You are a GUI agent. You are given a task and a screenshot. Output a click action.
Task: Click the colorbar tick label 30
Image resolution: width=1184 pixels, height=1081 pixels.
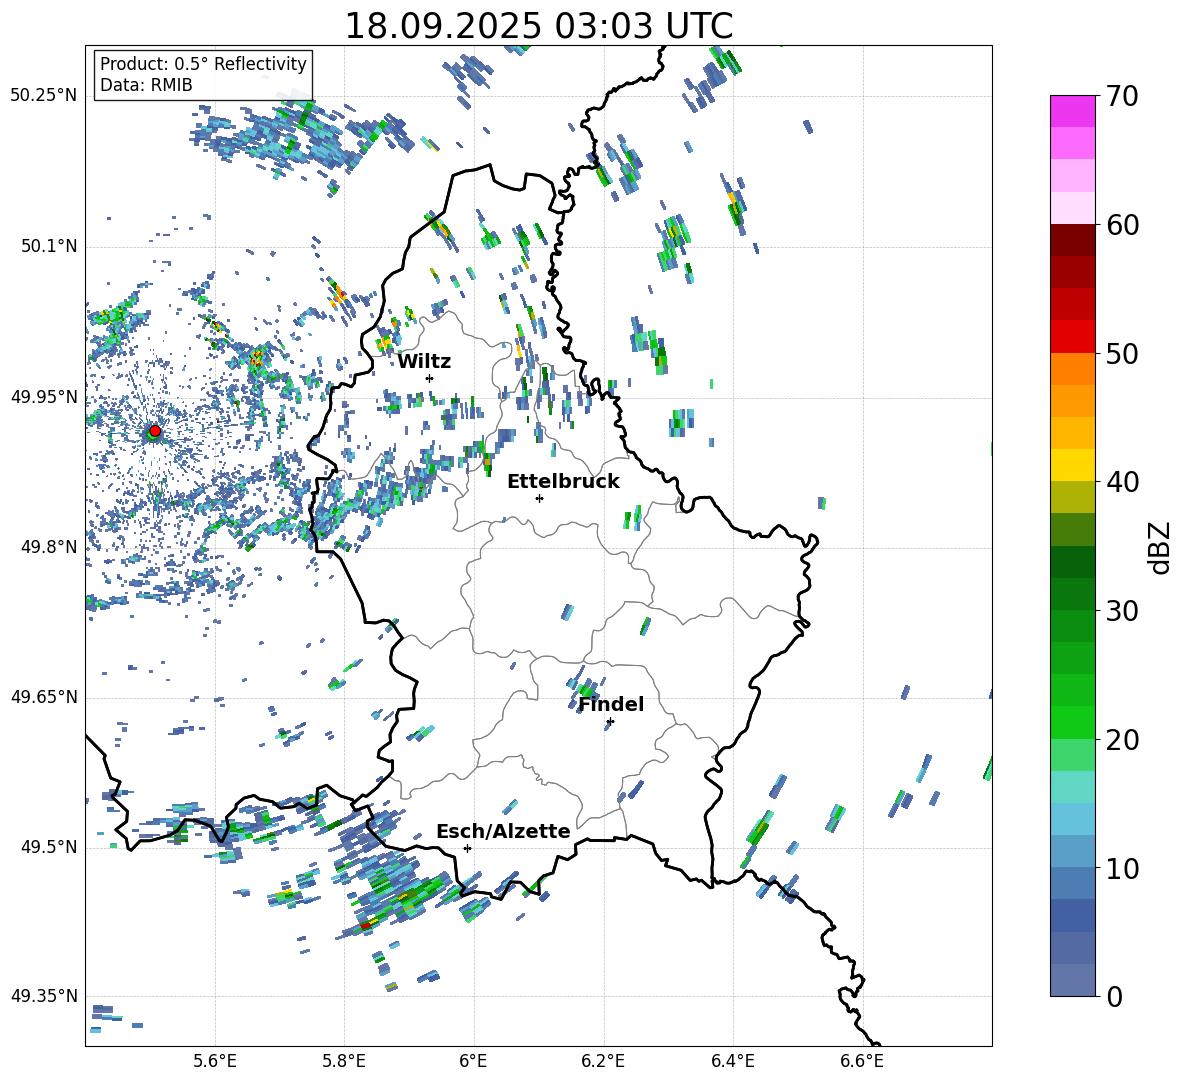[1122, 611]
